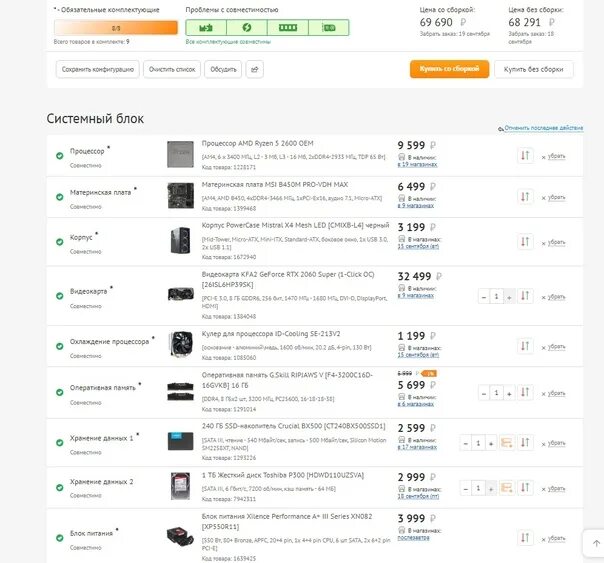Click orange 'Купить со сборкой' button

pyautogui.click(x=450, y=69)
